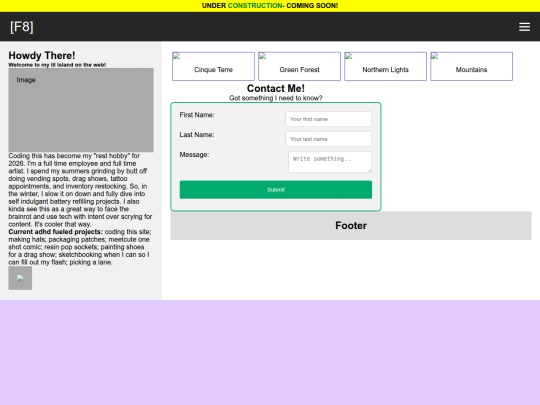Open the hamburger menu icon
Viewport: 540px width, 405px height.
(x=524, y=27)
